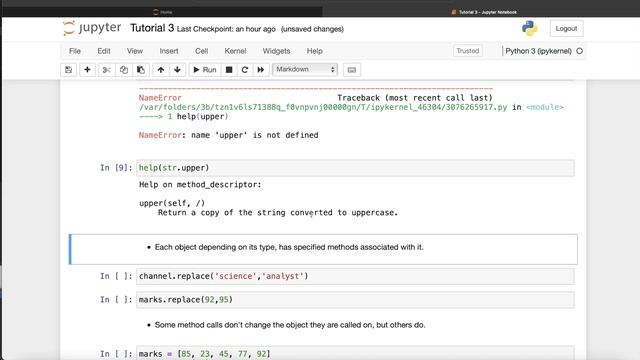Click the 'Some method calls don't change' text
Viewport: 640px width, 360px height.
click(x=290, y=325)
